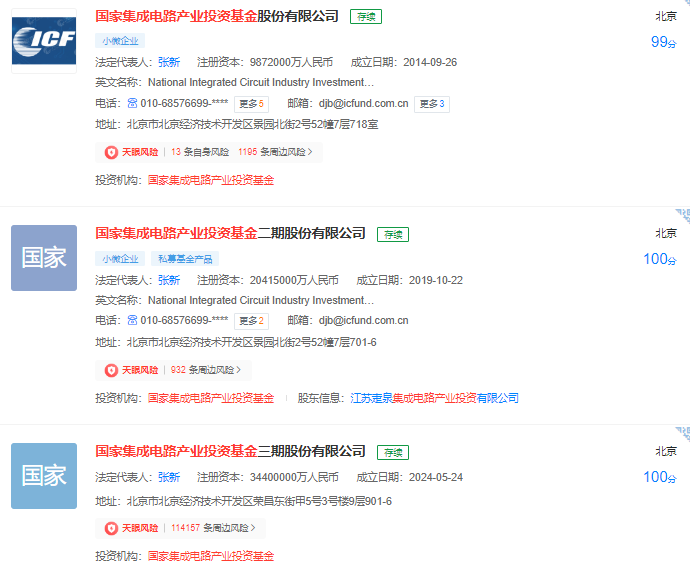
Task: Click English name of 二期 company
Action: (x=261, y=300)
